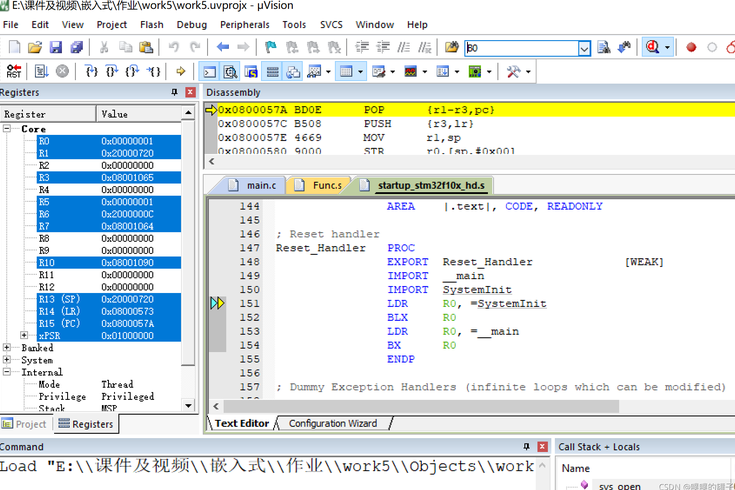The image size is (735, 490).
Task: Expand the Banked register group
Action: pyautogui.click(x=7, y=347)
